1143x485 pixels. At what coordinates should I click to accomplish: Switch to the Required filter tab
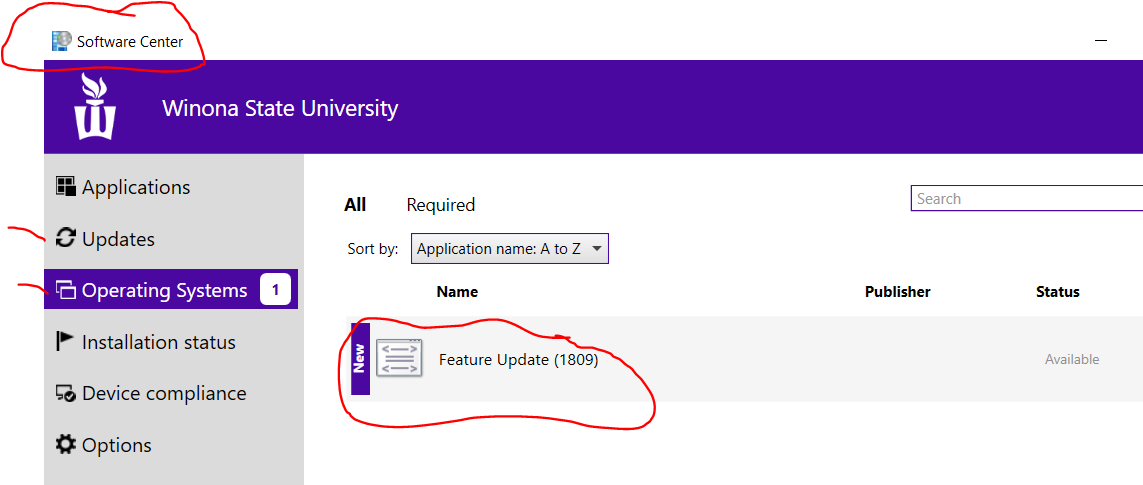pyautogui.click(x=440, y=205)
